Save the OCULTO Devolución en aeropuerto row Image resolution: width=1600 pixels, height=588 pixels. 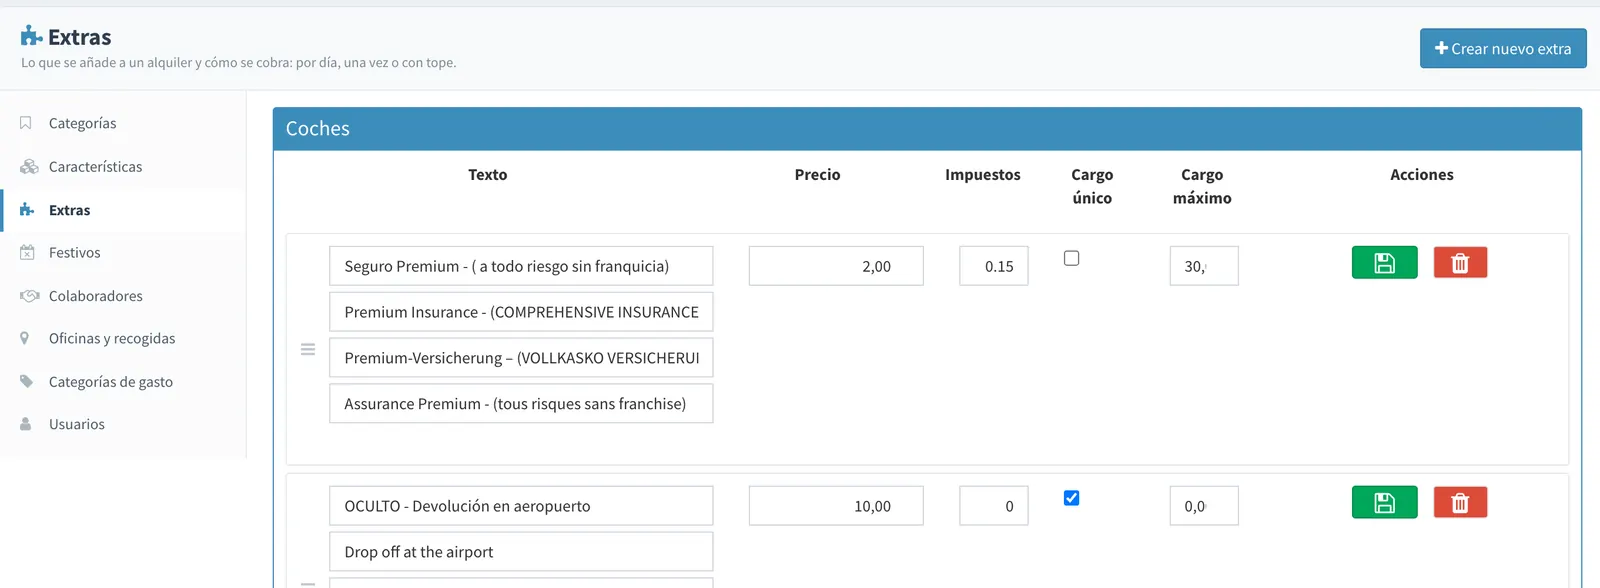(1384, 502)
